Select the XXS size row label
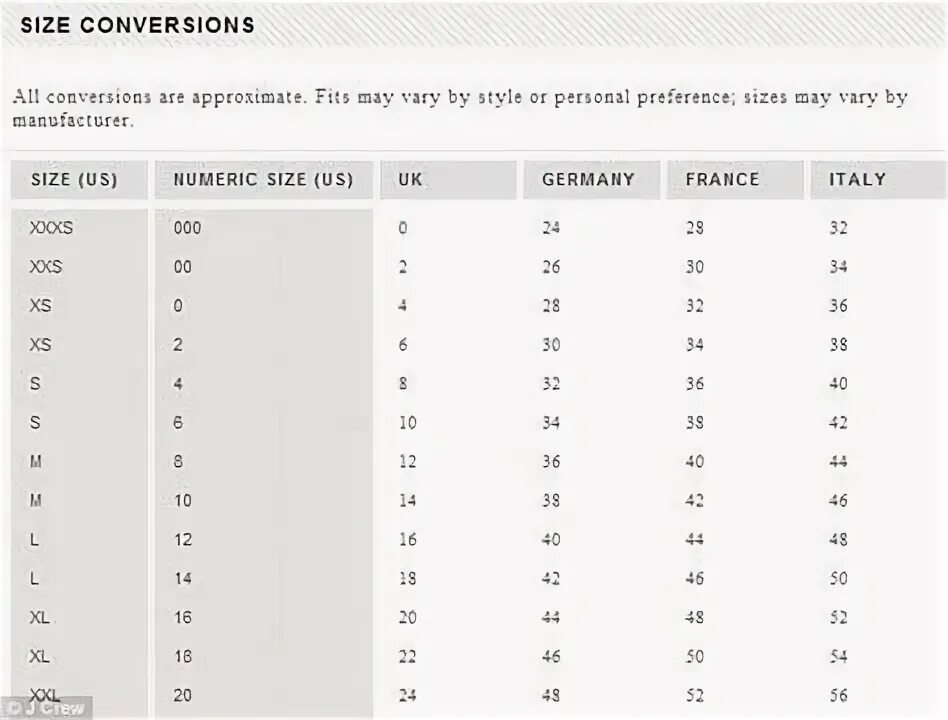Screen dimensions: 948x720 [46, 267]
